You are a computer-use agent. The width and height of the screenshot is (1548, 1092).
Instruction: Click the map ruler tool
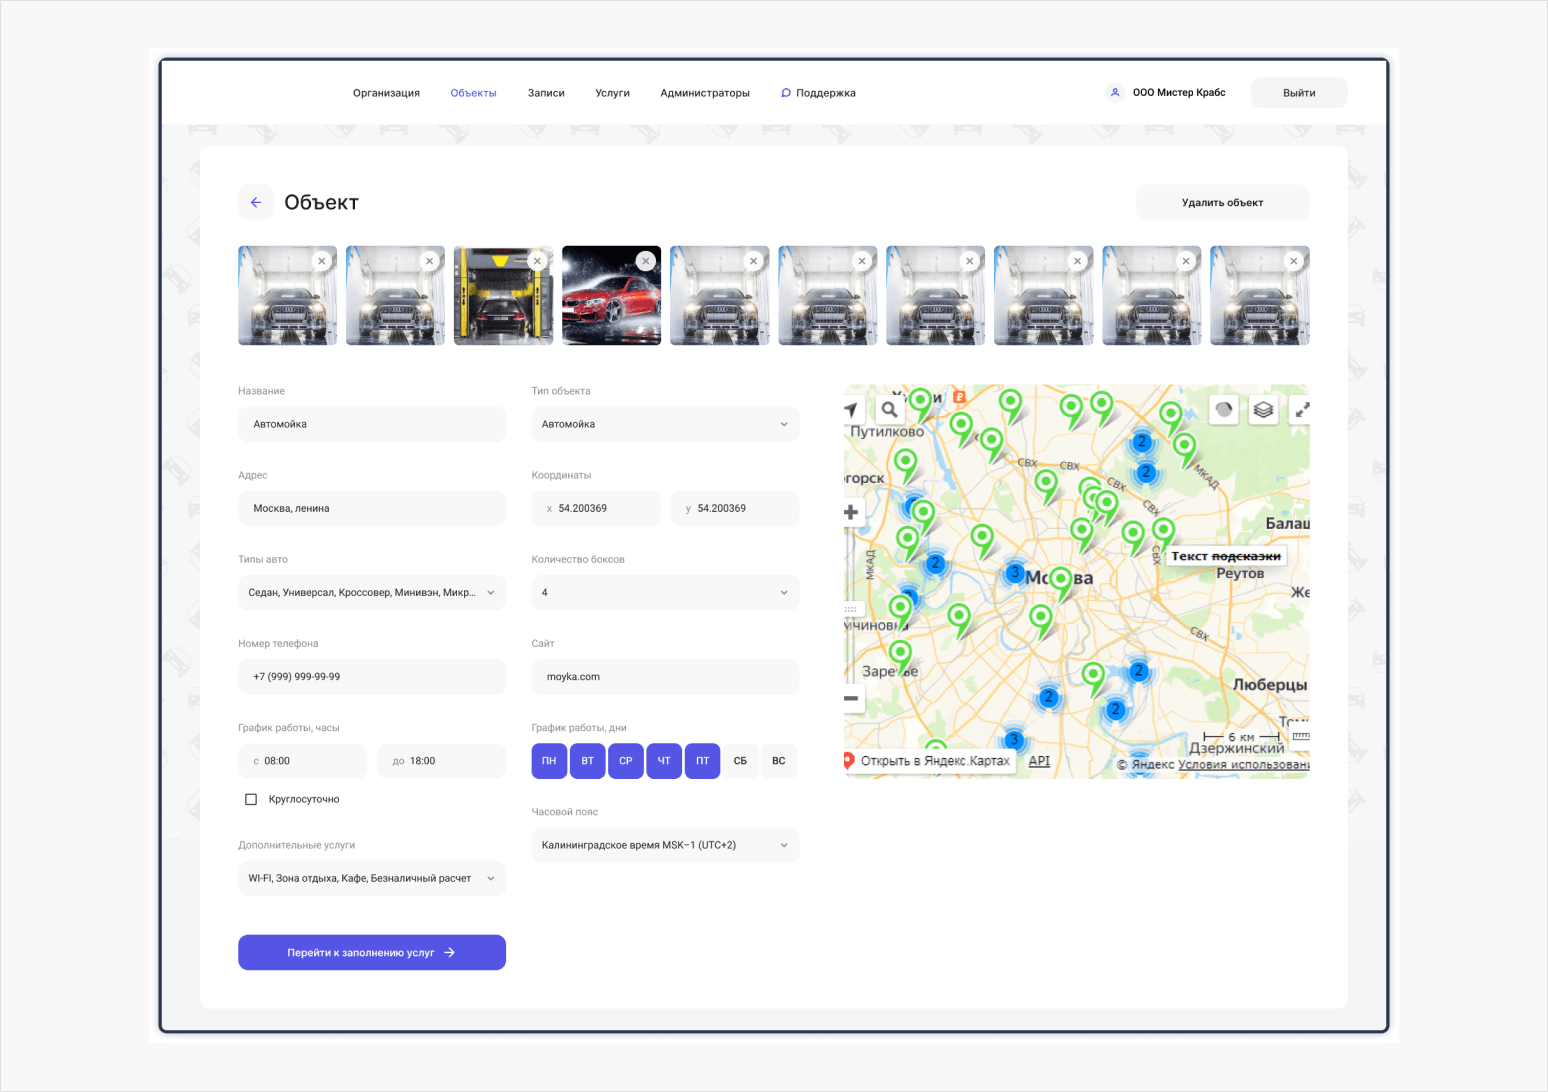coord(1300,737)
